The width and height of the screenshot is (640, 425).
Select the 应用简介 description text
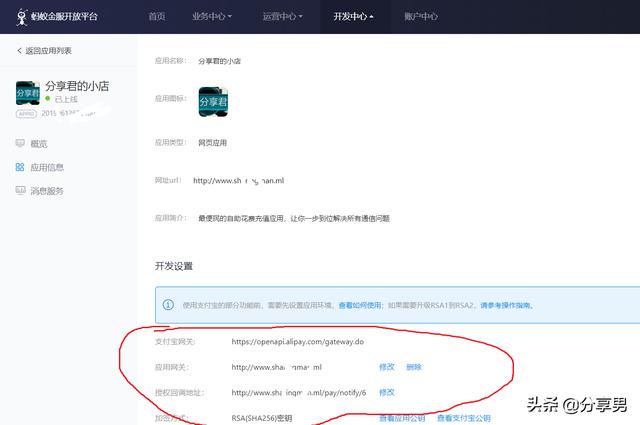coord(294,218)
